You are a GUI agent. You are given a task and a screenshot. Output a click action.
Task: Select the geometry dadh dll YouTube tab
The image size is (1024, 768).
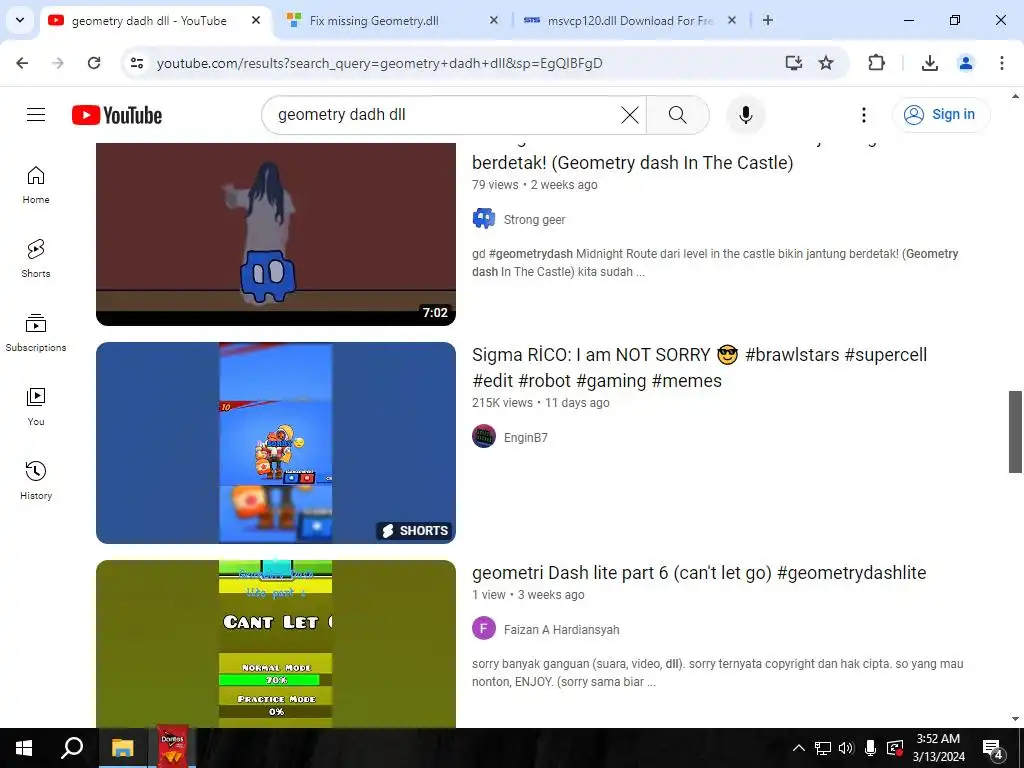coord(149,21)
